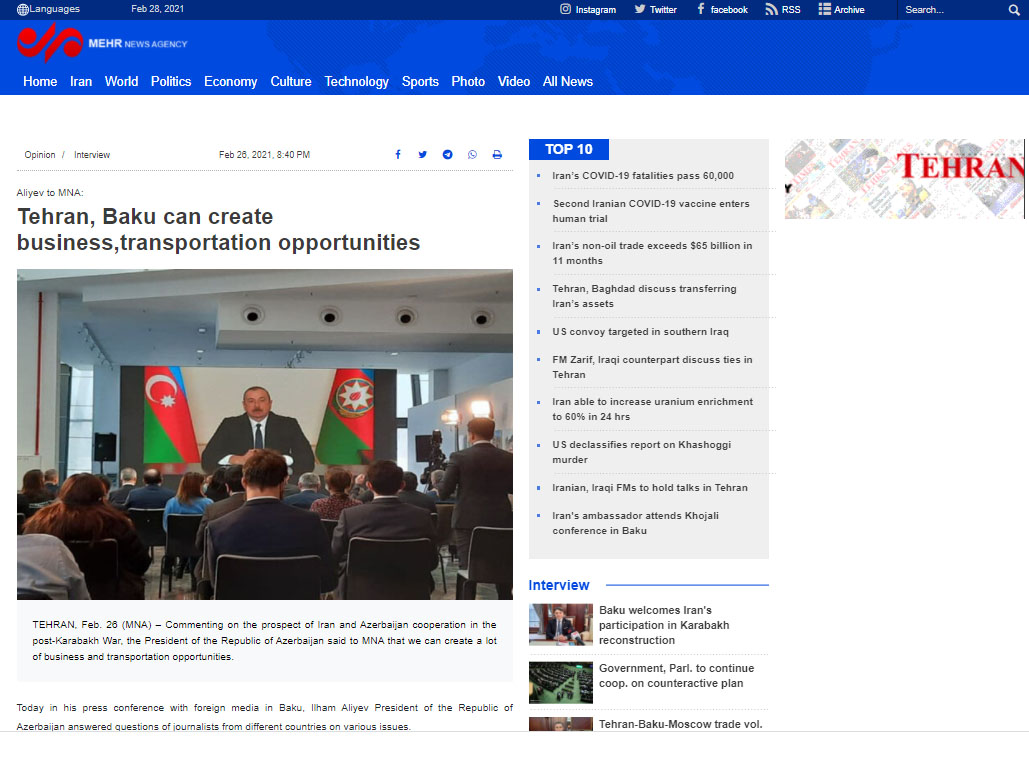This screenshot has height=768, width=1029.
Task: Visit the Instagram page from top bar
Action: point(588,10)
